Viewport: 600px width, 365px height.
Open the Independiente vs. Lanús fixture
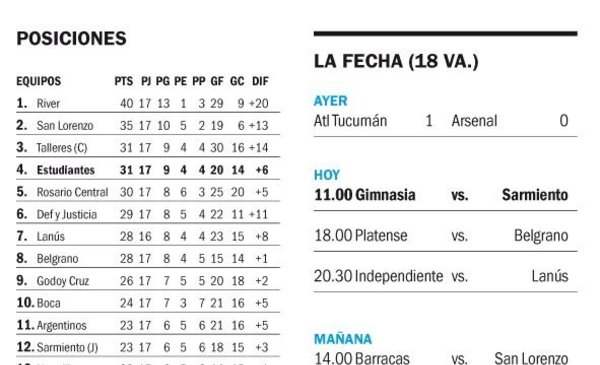coord(445,276)
